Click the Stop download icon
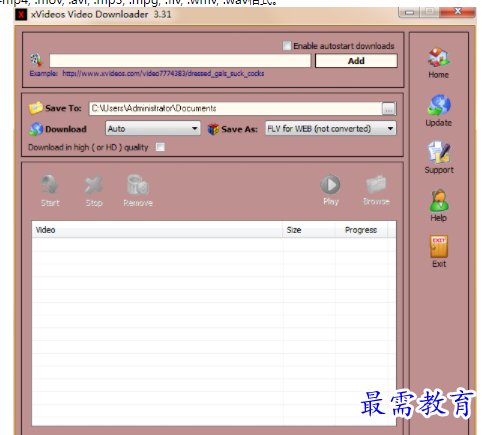 click(94, 184)
